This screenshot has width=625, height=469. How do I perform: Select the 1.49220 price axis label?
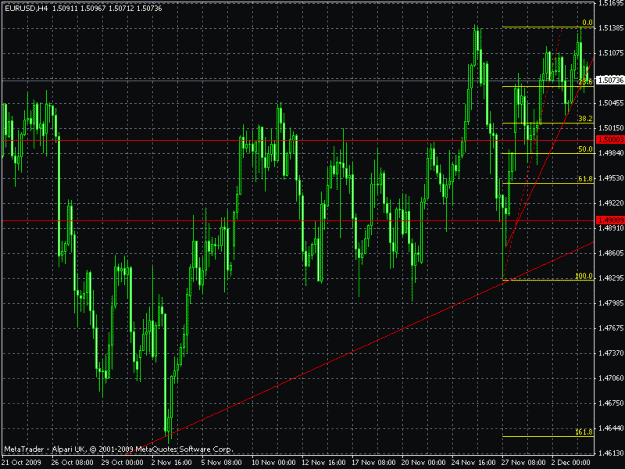click(x=611, y=203)
